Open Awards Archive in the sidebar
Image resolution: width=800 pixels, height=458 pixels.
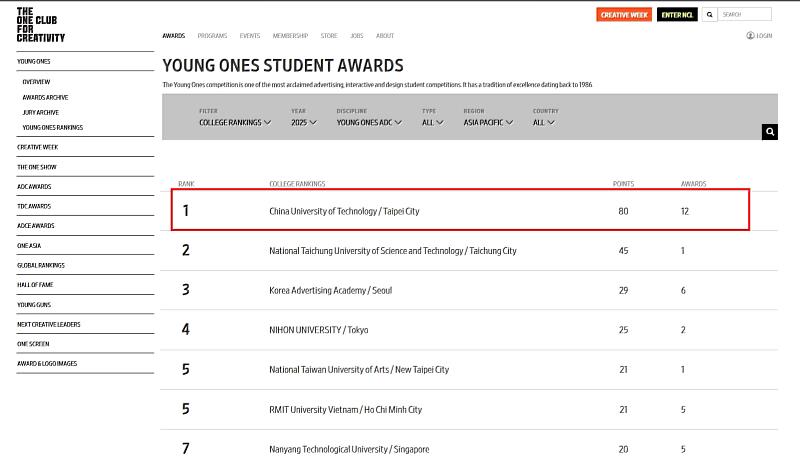45,97
